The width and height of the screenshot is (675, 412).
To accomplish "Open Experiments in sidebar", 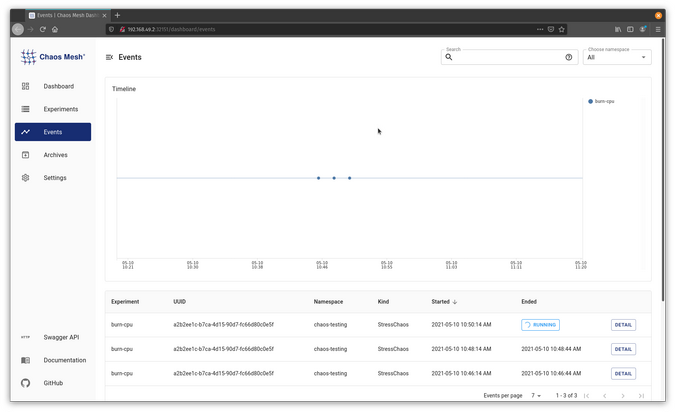I will (60, 109).
